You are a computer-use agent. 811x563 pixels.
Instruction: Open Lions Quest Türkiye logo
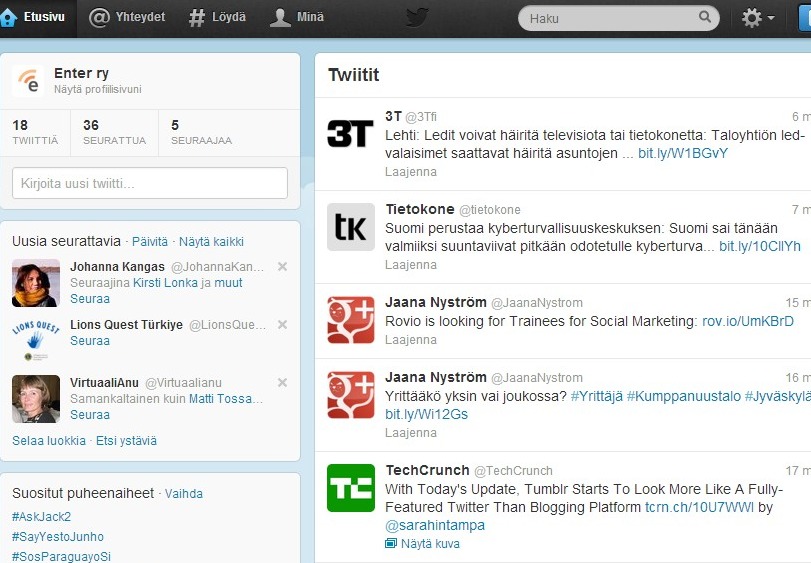pyautogui.click(x=36, y=339)
